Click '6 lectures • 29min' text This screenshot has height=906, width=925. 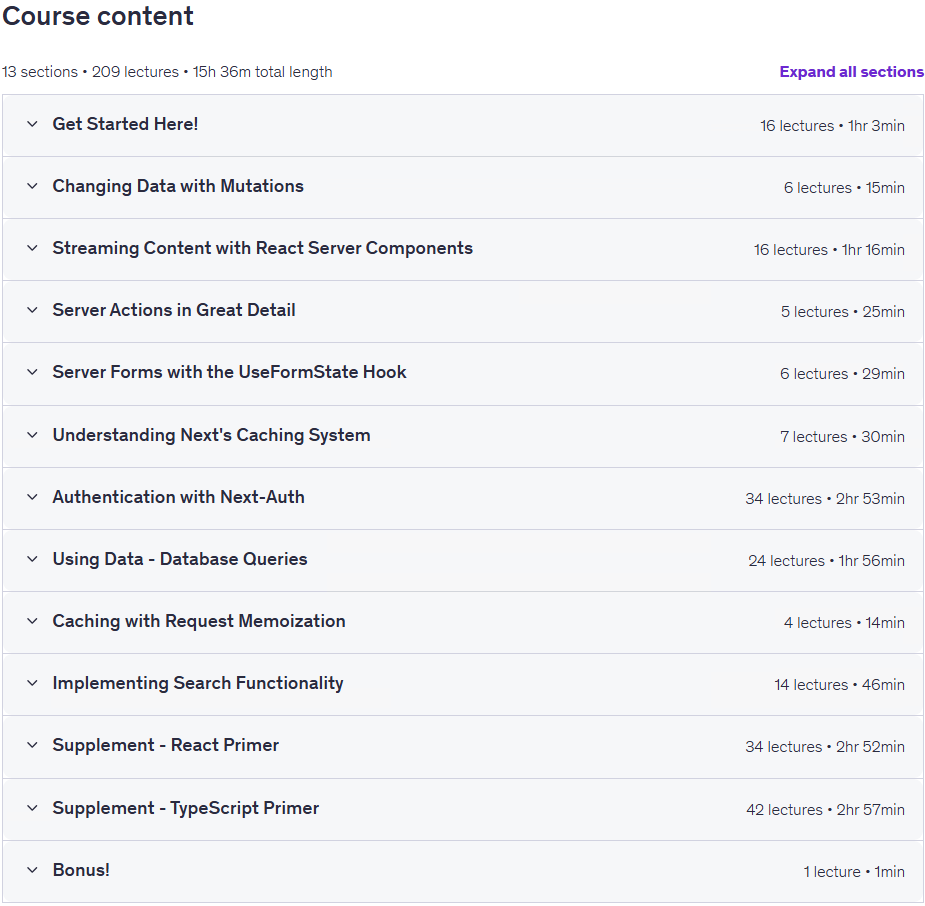842,373
